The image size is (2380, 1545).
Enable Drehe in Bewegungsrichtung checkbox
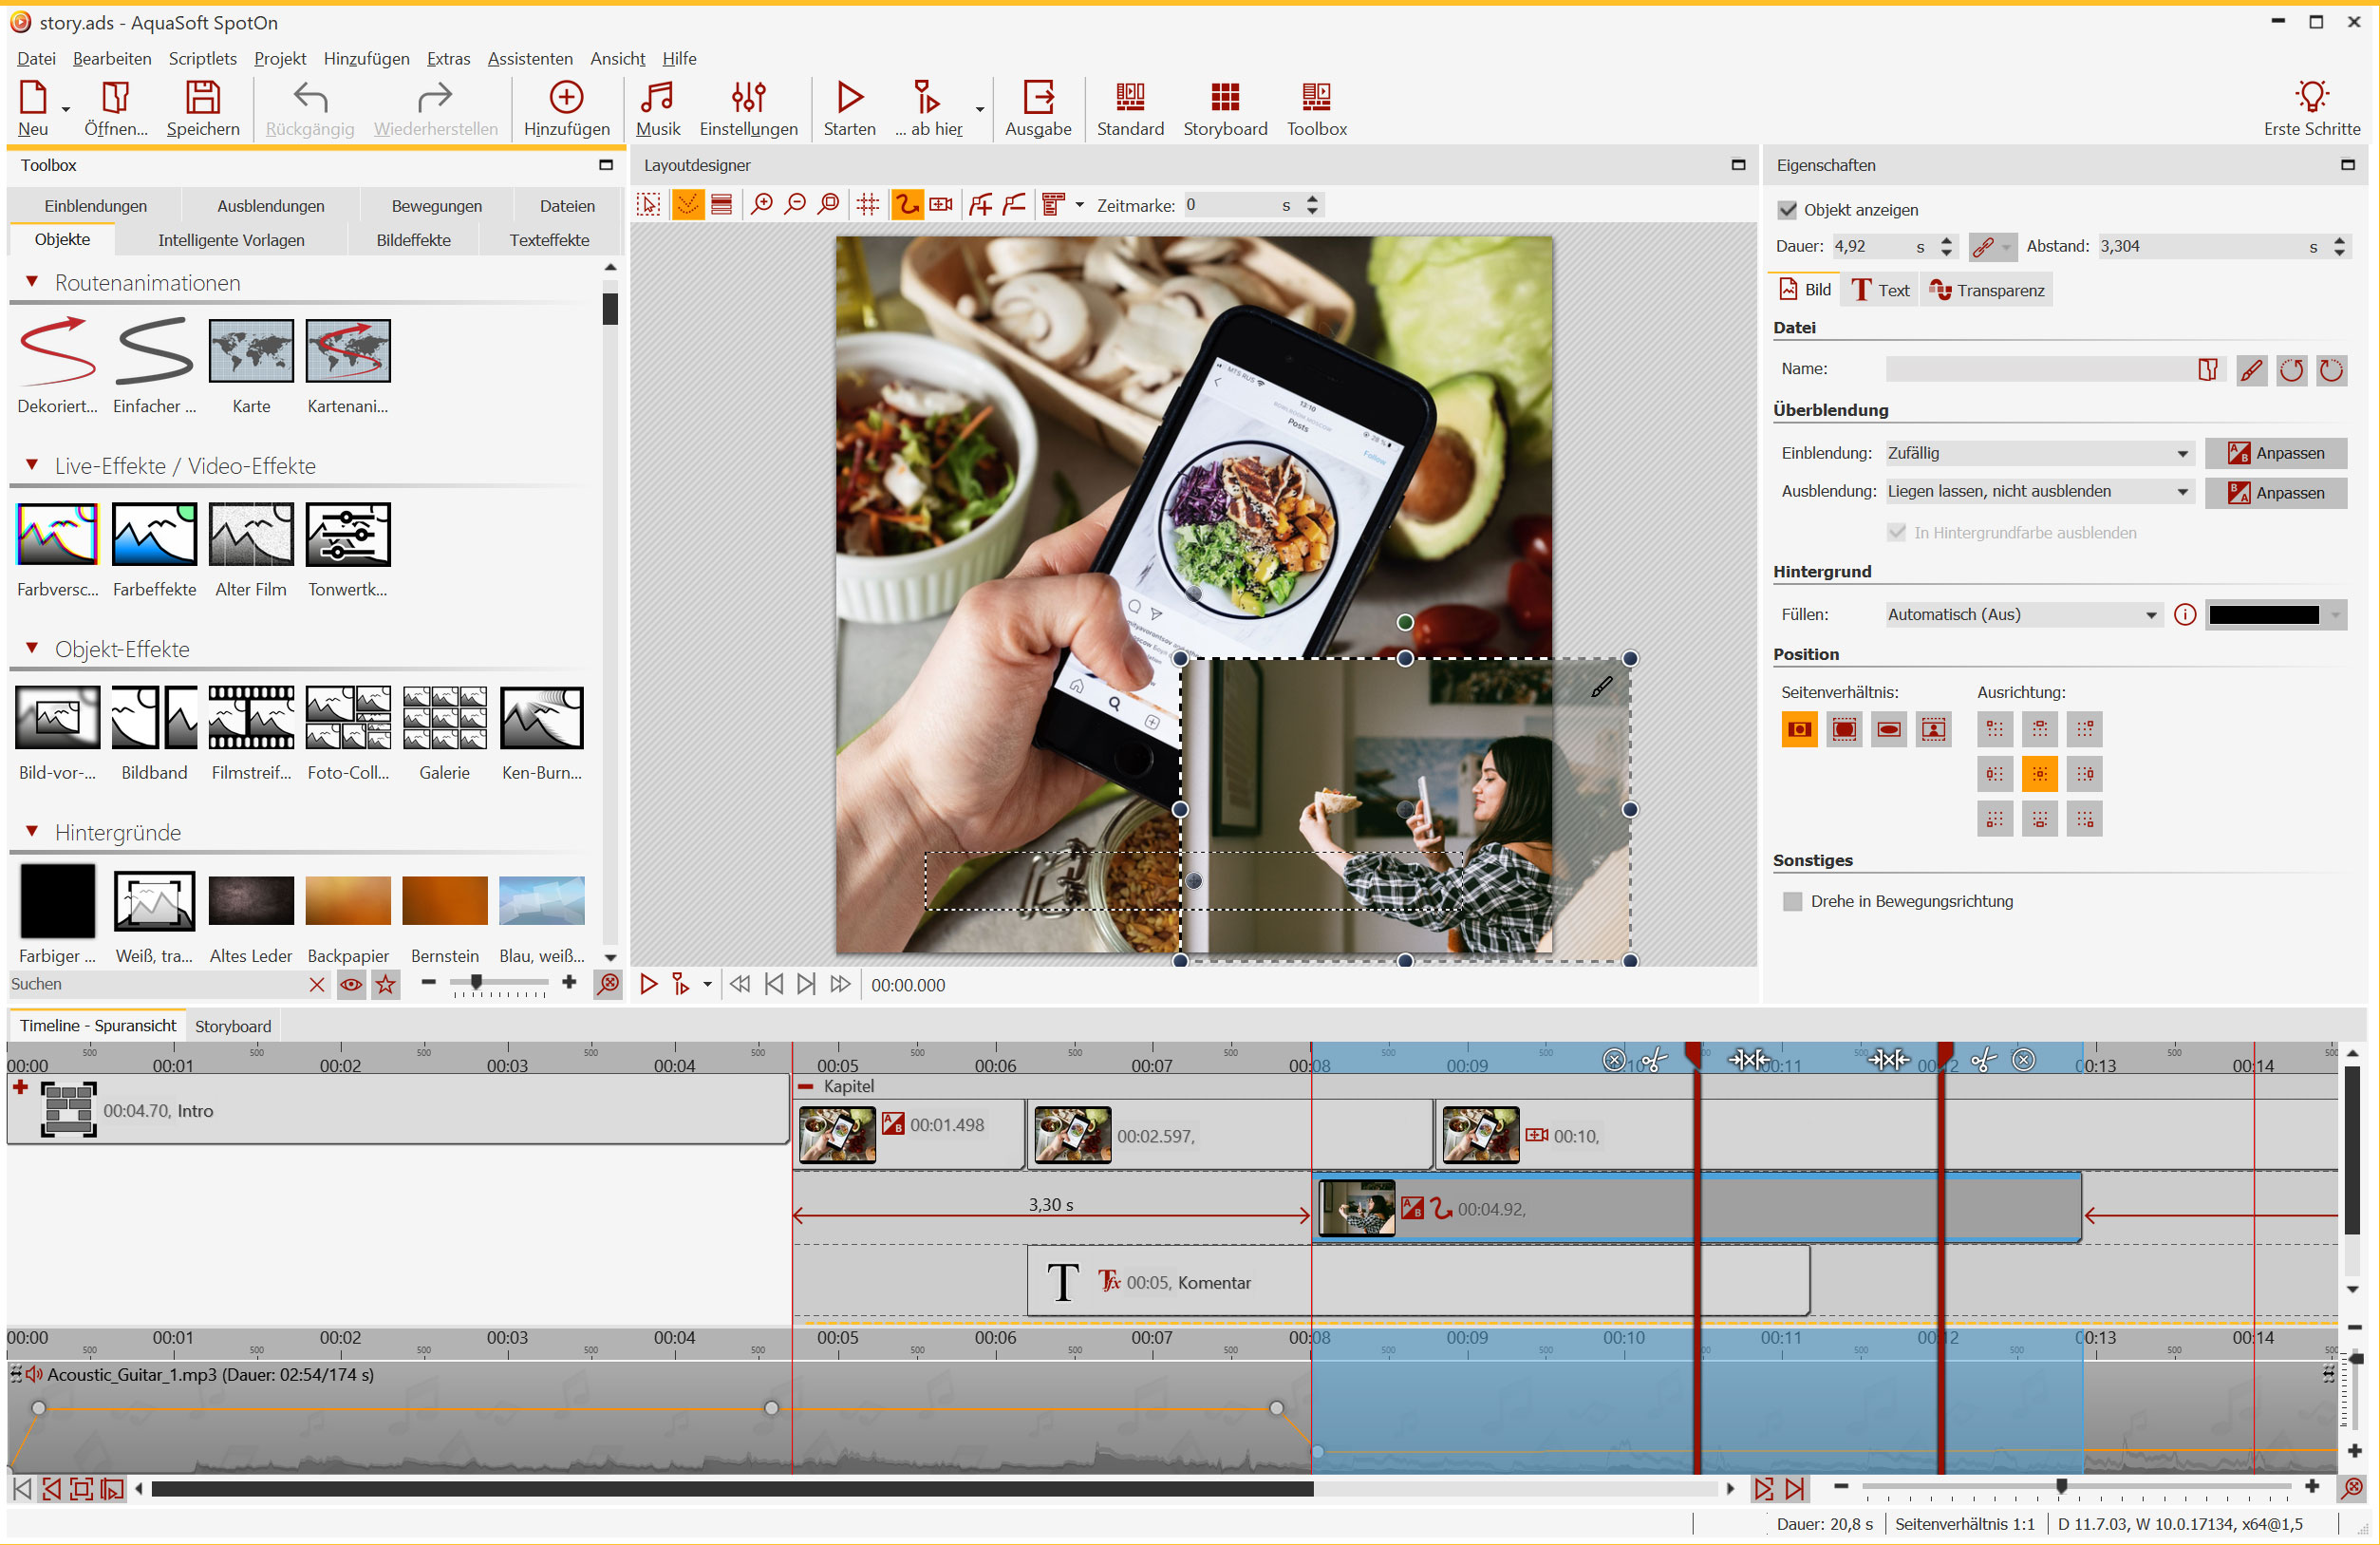pos(1792,902)
